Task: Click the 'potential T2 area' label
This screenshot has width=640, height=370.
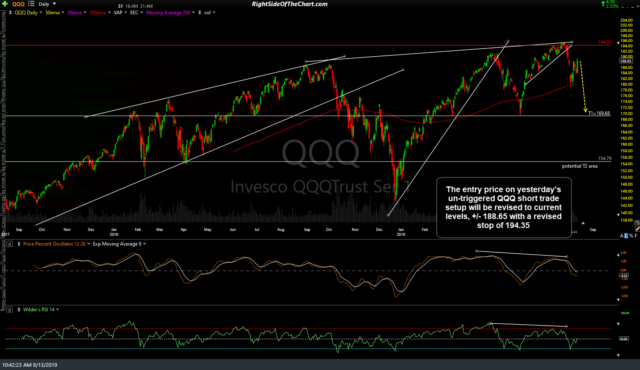Action: coord(580,166)
